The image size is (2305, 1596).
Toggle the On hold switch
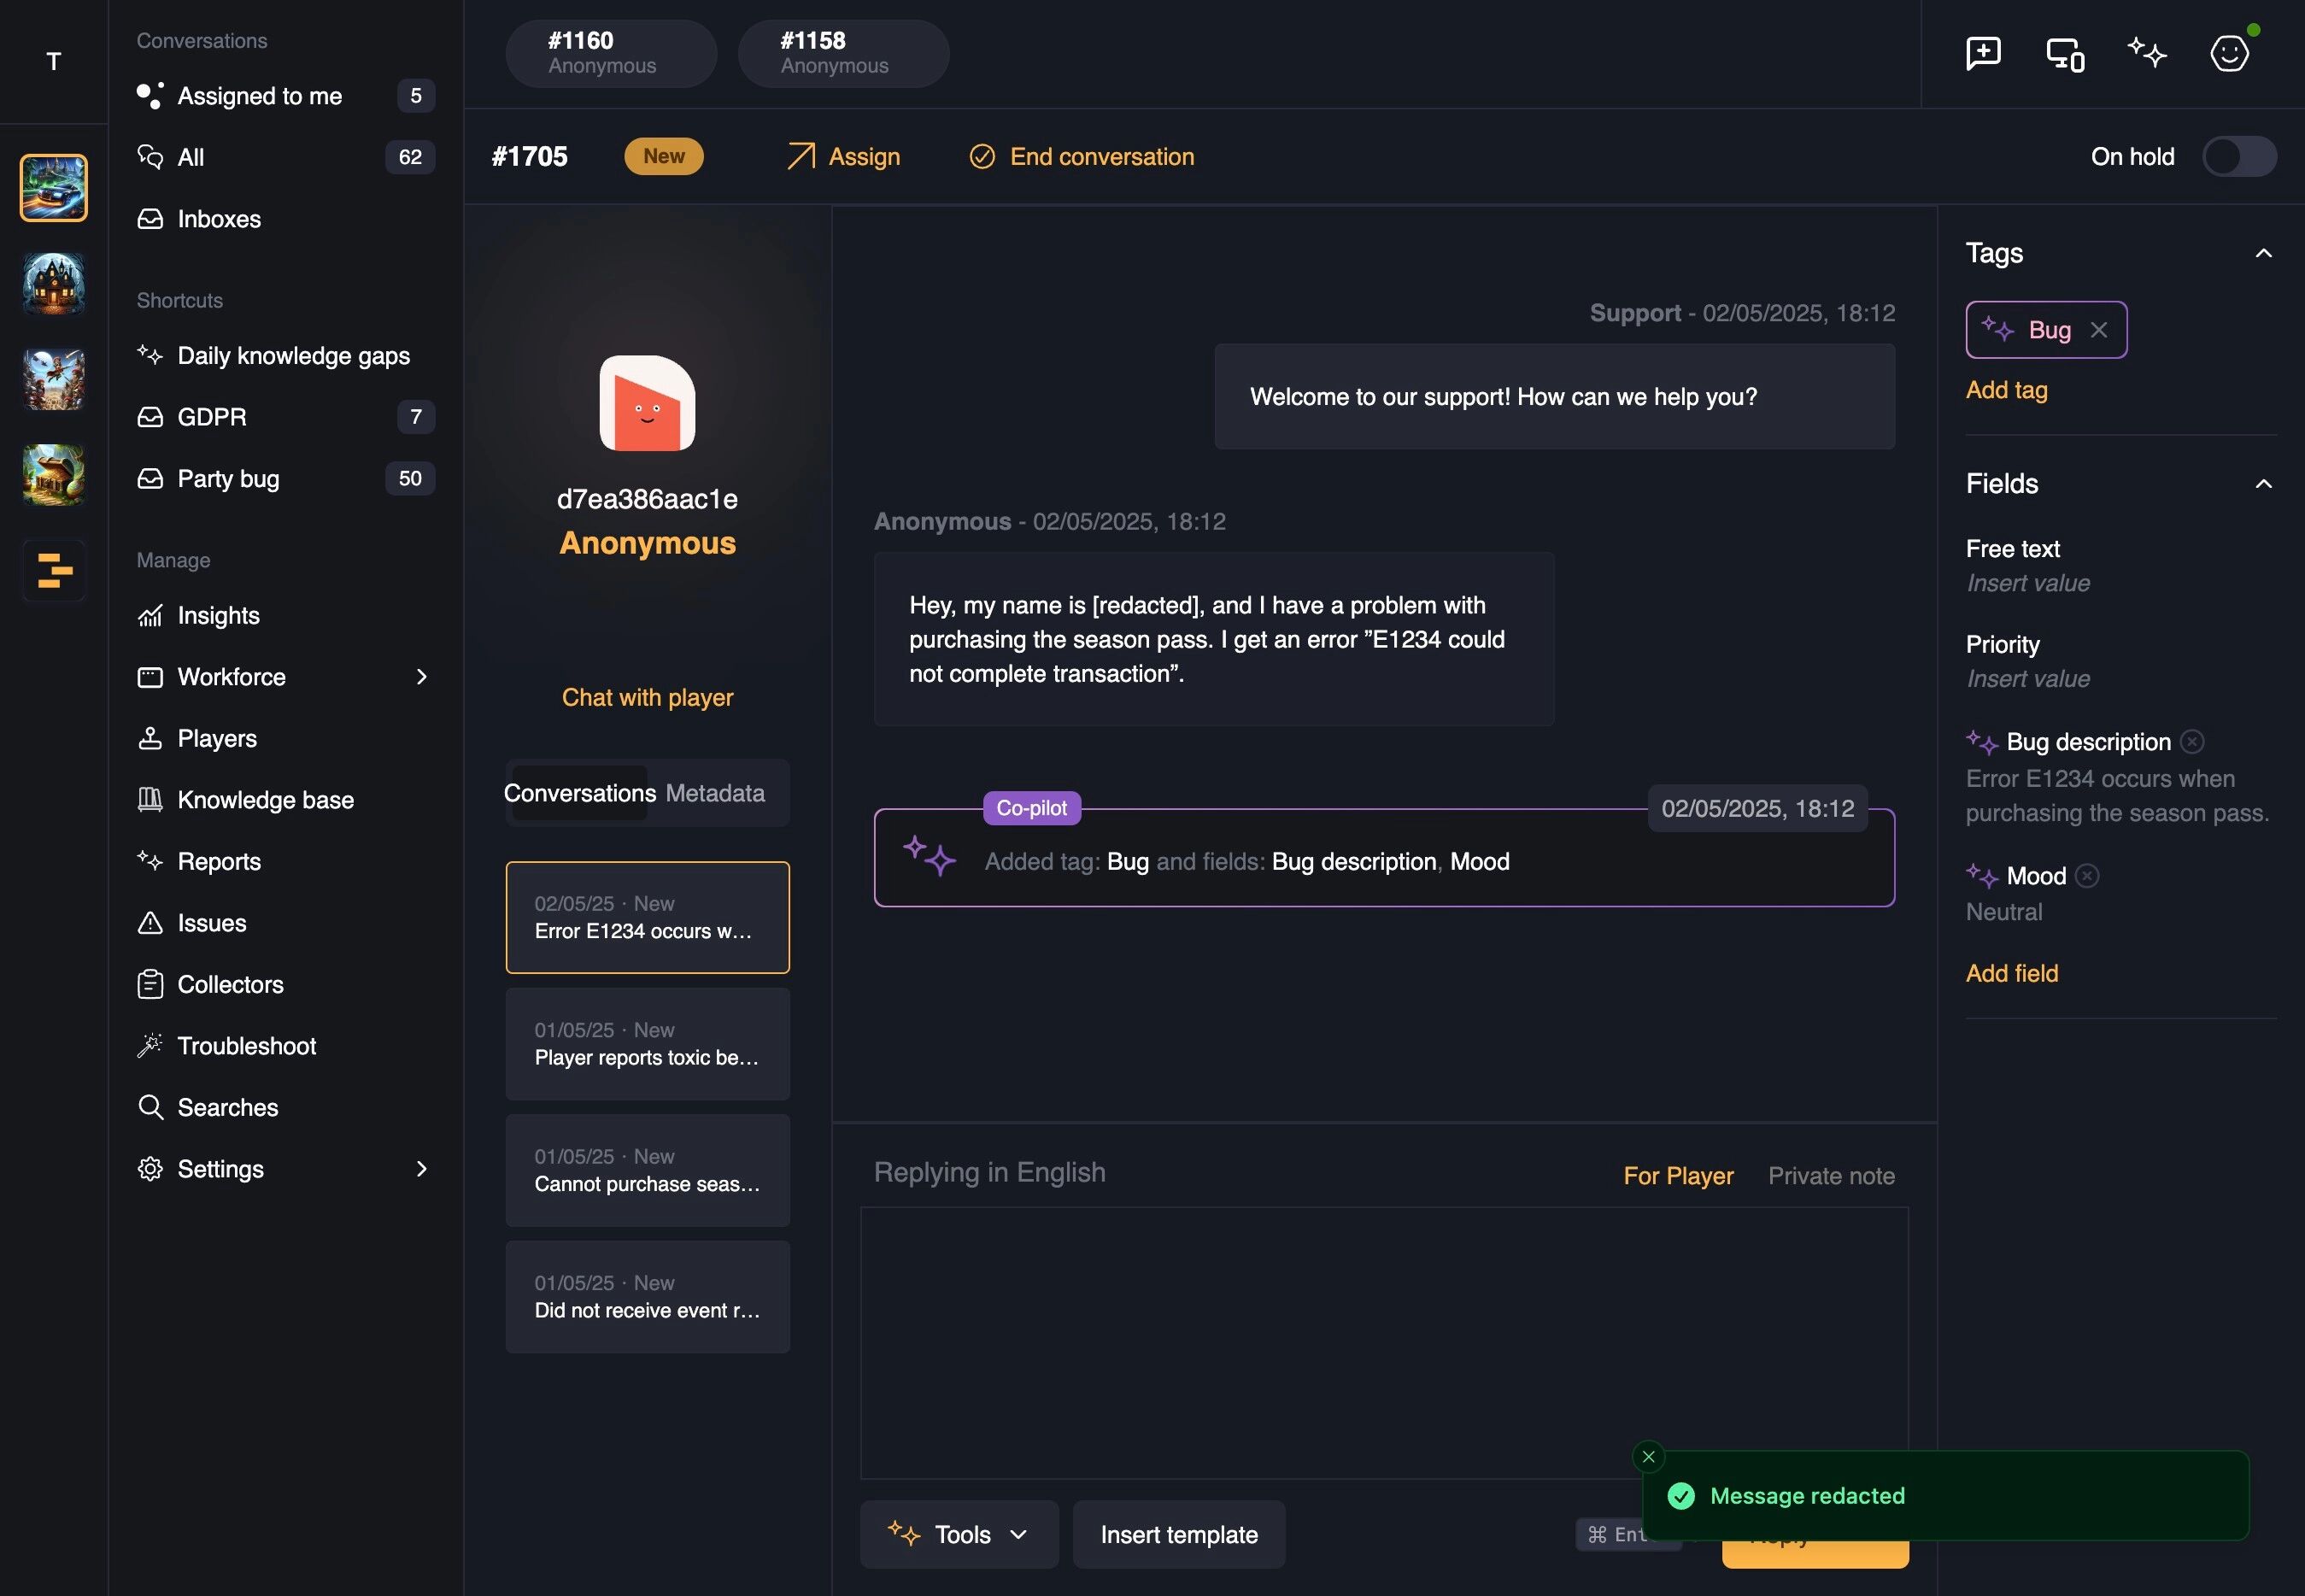(x=2239, y=157)
